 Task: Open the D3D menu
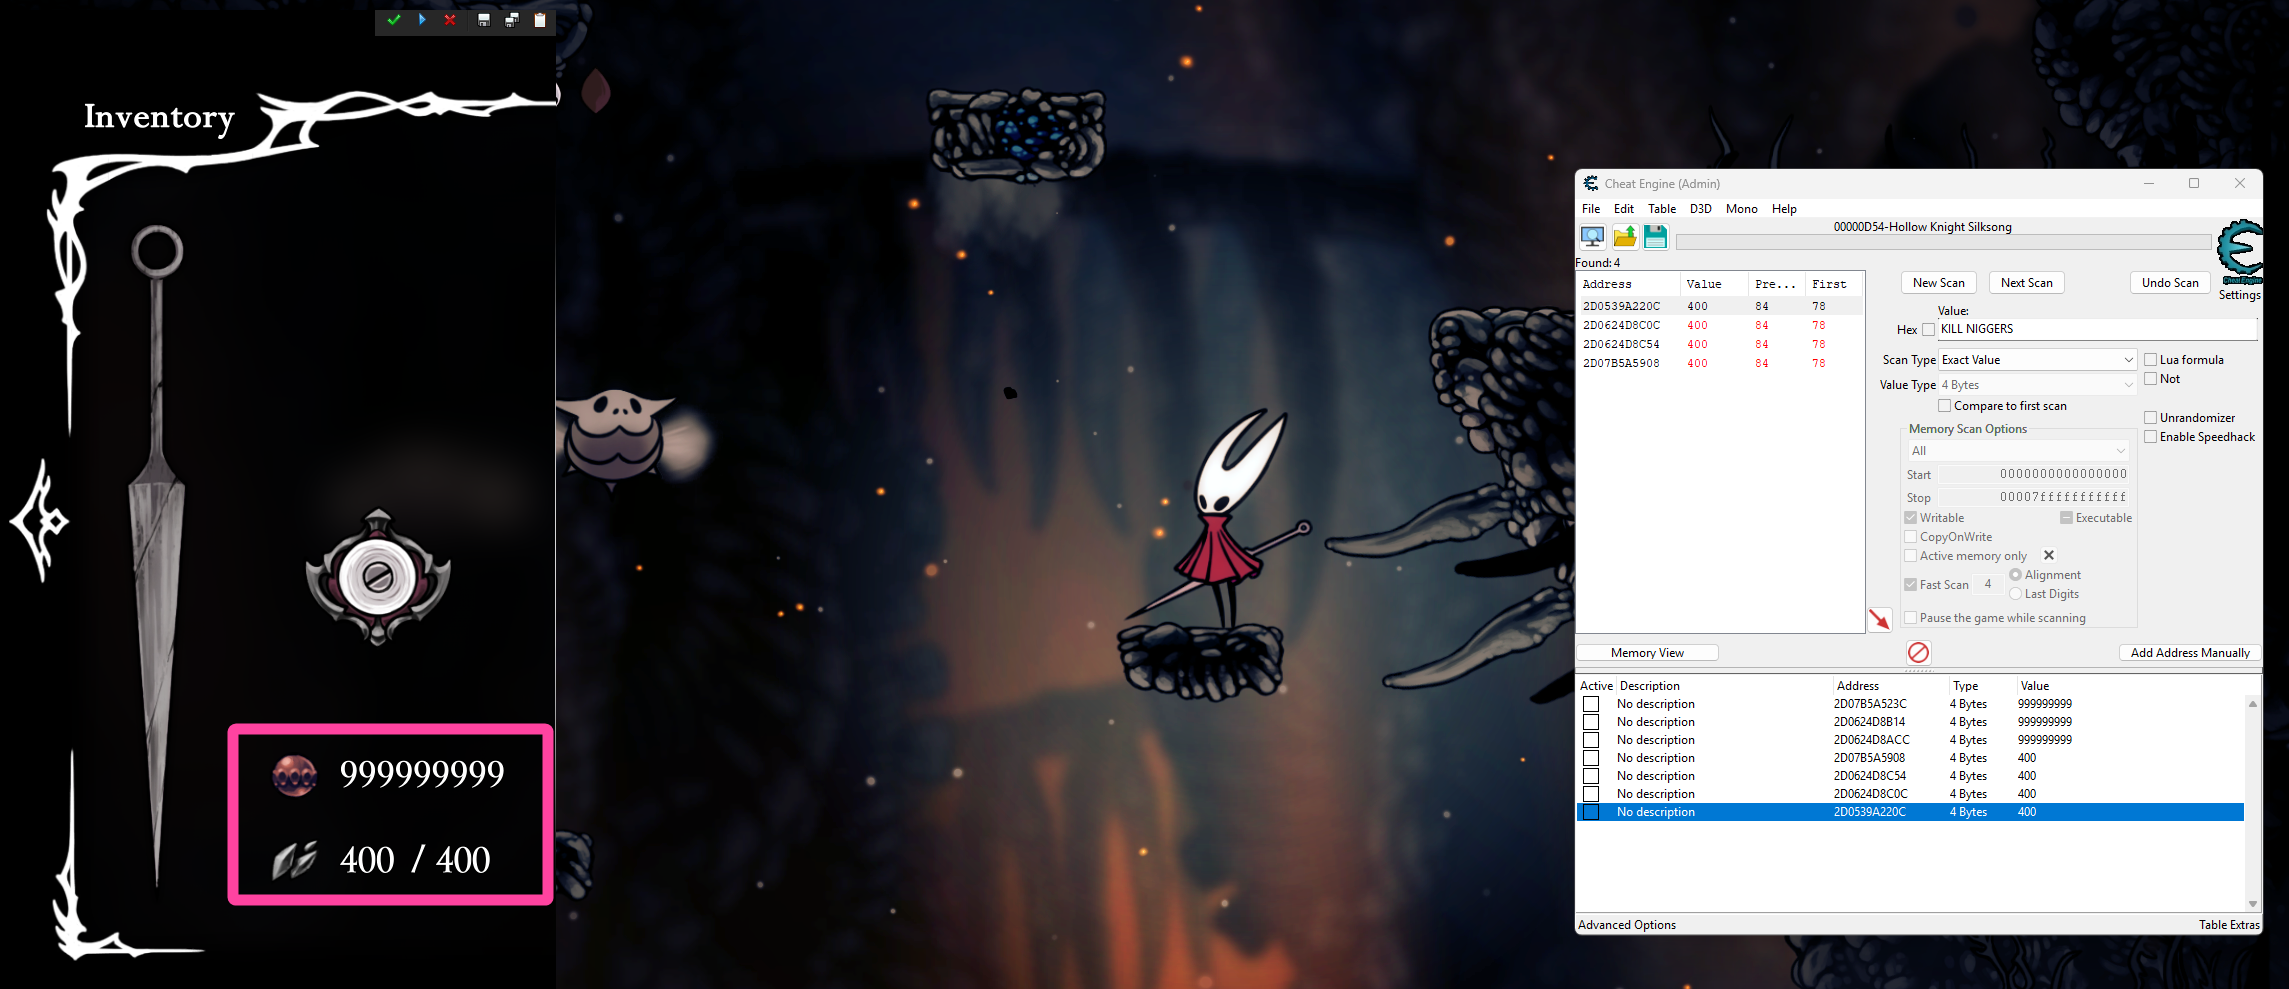[x=1701, y=209]
